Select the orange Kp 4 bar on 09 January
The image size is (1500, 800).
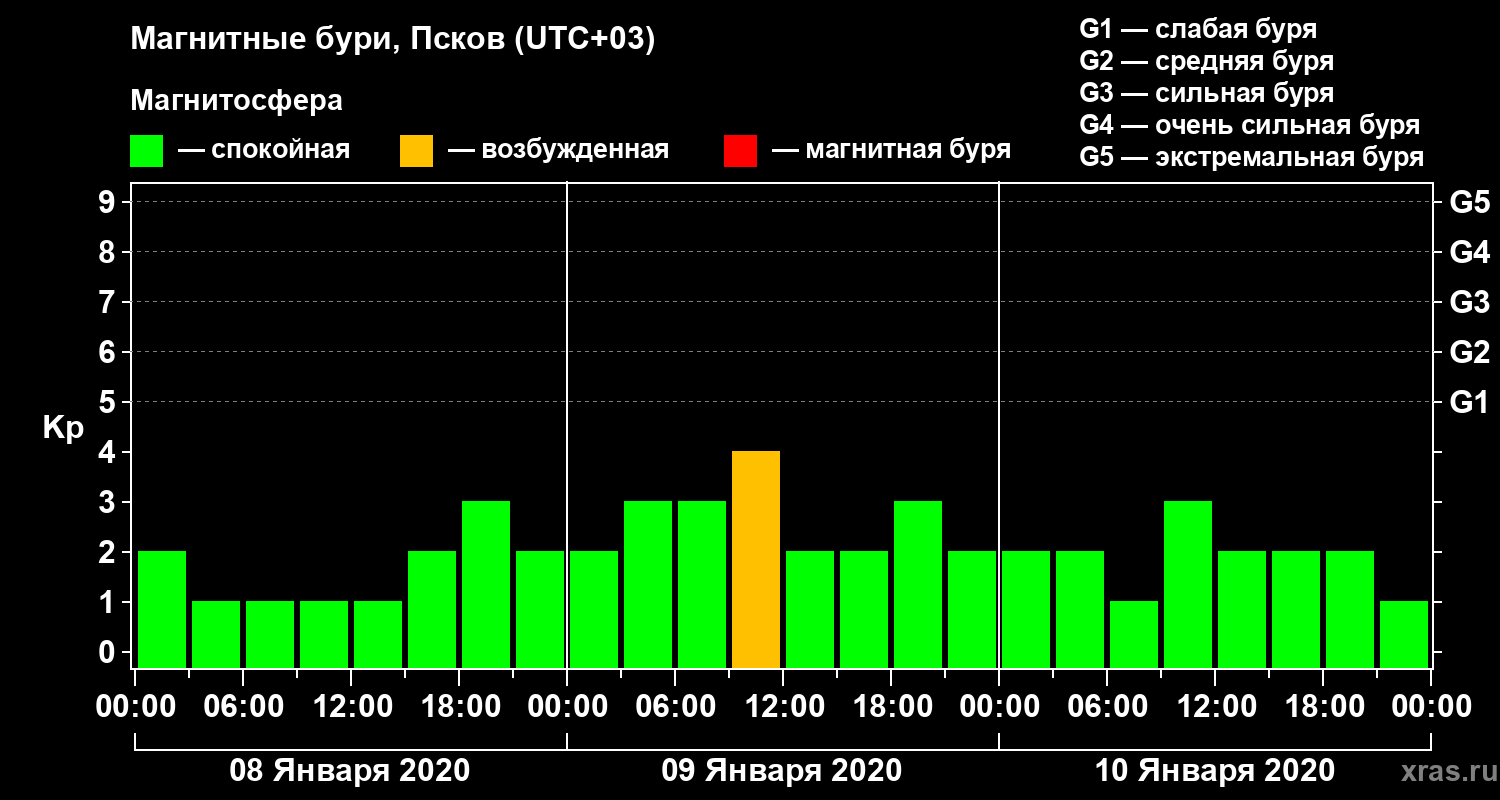[x=756, y=560]
